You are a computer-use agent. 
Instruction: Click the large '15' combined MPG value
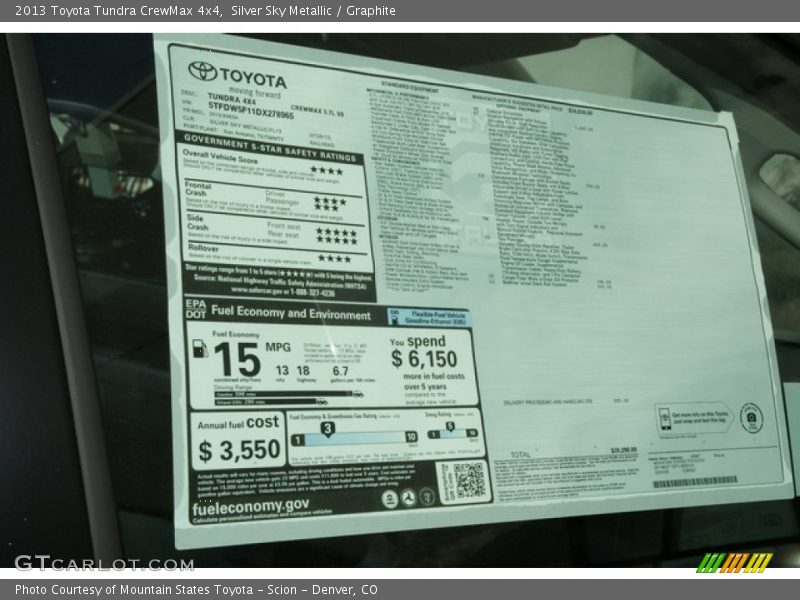pos(237,359)
